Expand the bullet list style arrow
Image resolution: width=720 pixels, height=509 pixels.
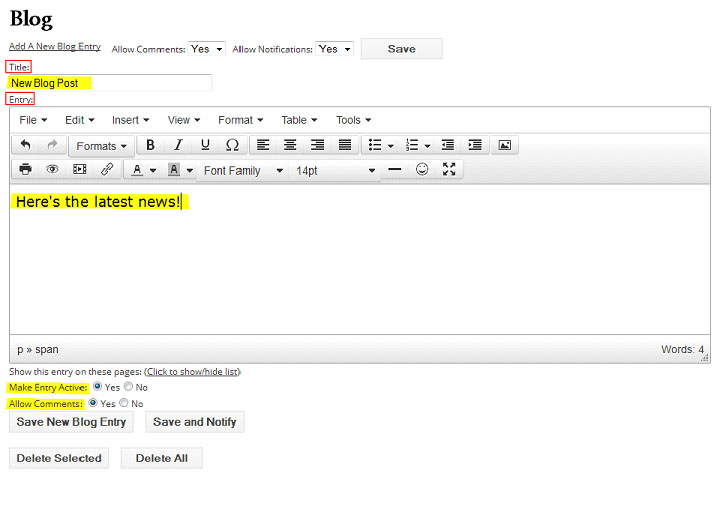click(x=391, y=146)
